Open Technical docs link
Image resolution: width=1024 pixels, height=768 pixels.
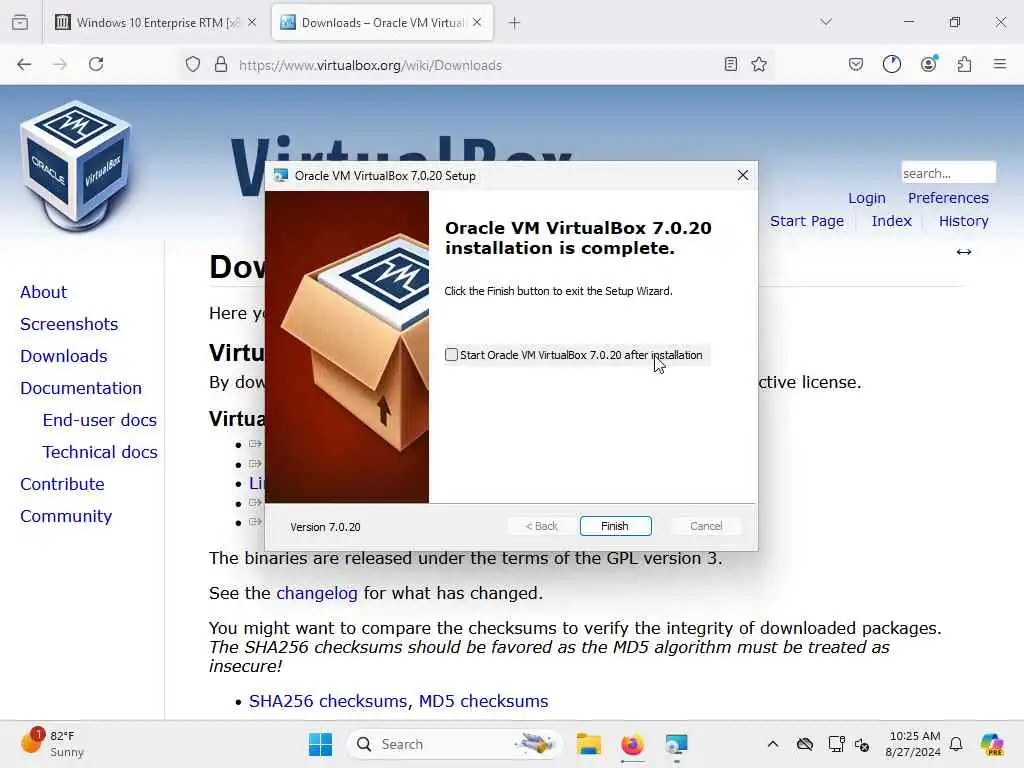[100, 452]
